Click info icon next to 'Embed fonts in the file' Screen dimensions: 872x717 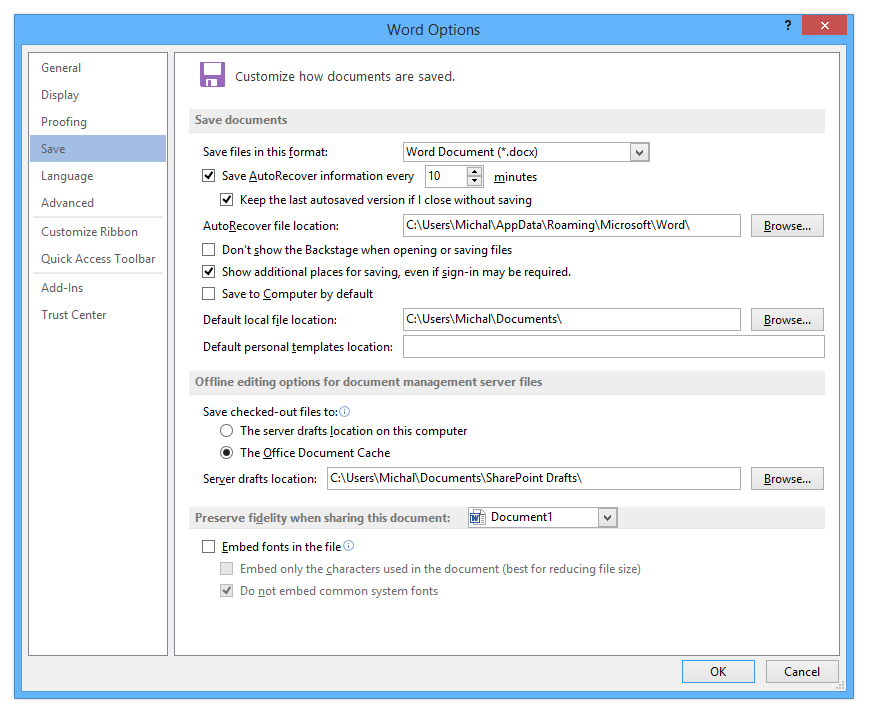348,545
